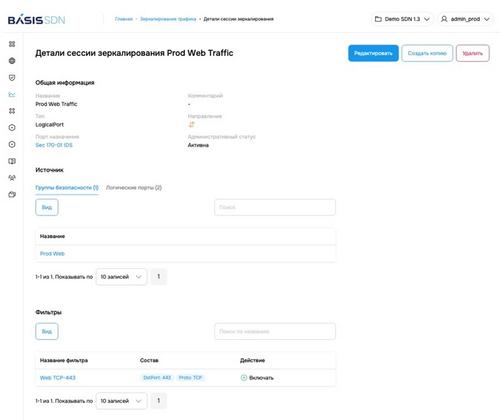Click the user icon beside admin_prod
Image resolution: width=500 pixels, height=420 pixels.
pos(444,19)
